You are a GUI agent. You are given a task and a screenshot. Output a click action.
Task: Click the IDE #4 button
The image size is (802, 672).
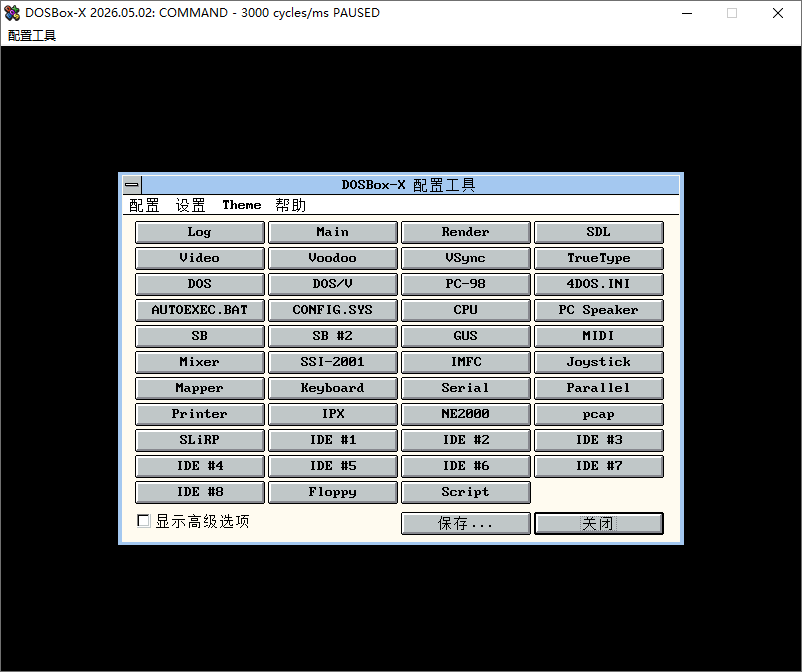(x=200, y=466)
